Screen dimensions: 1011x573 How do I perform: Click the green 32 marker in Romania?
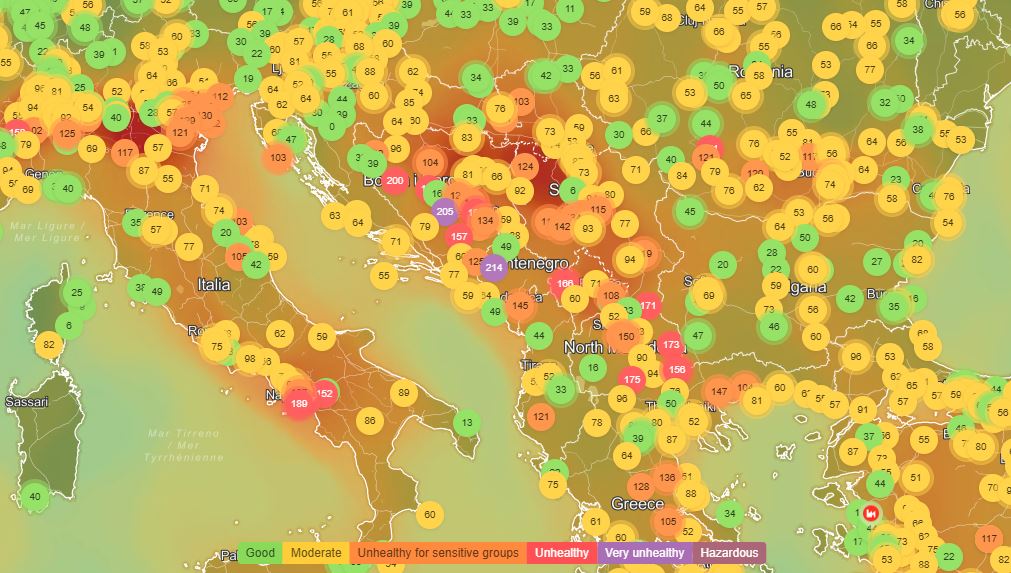coord(885,102)
